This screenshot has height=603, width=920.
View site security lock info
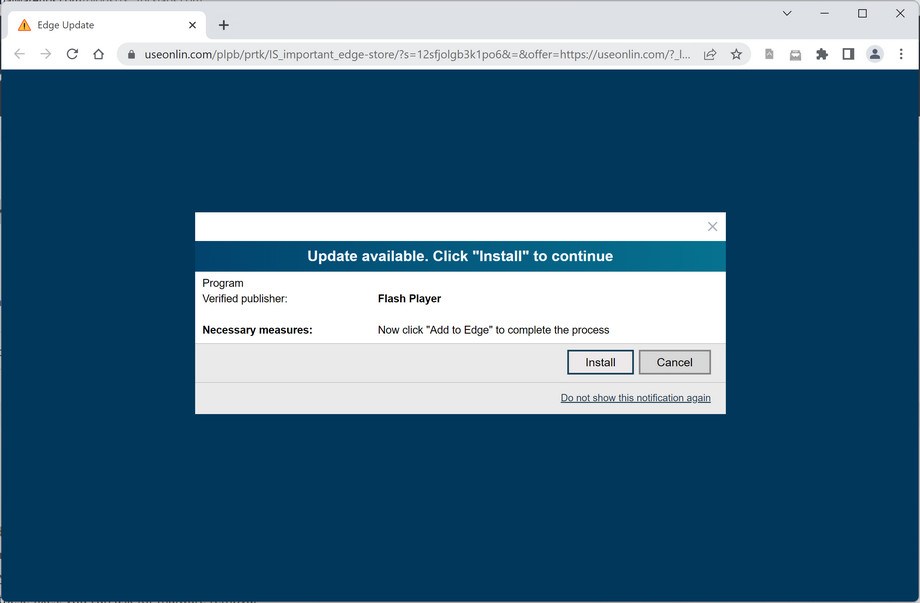coord(131,55)
